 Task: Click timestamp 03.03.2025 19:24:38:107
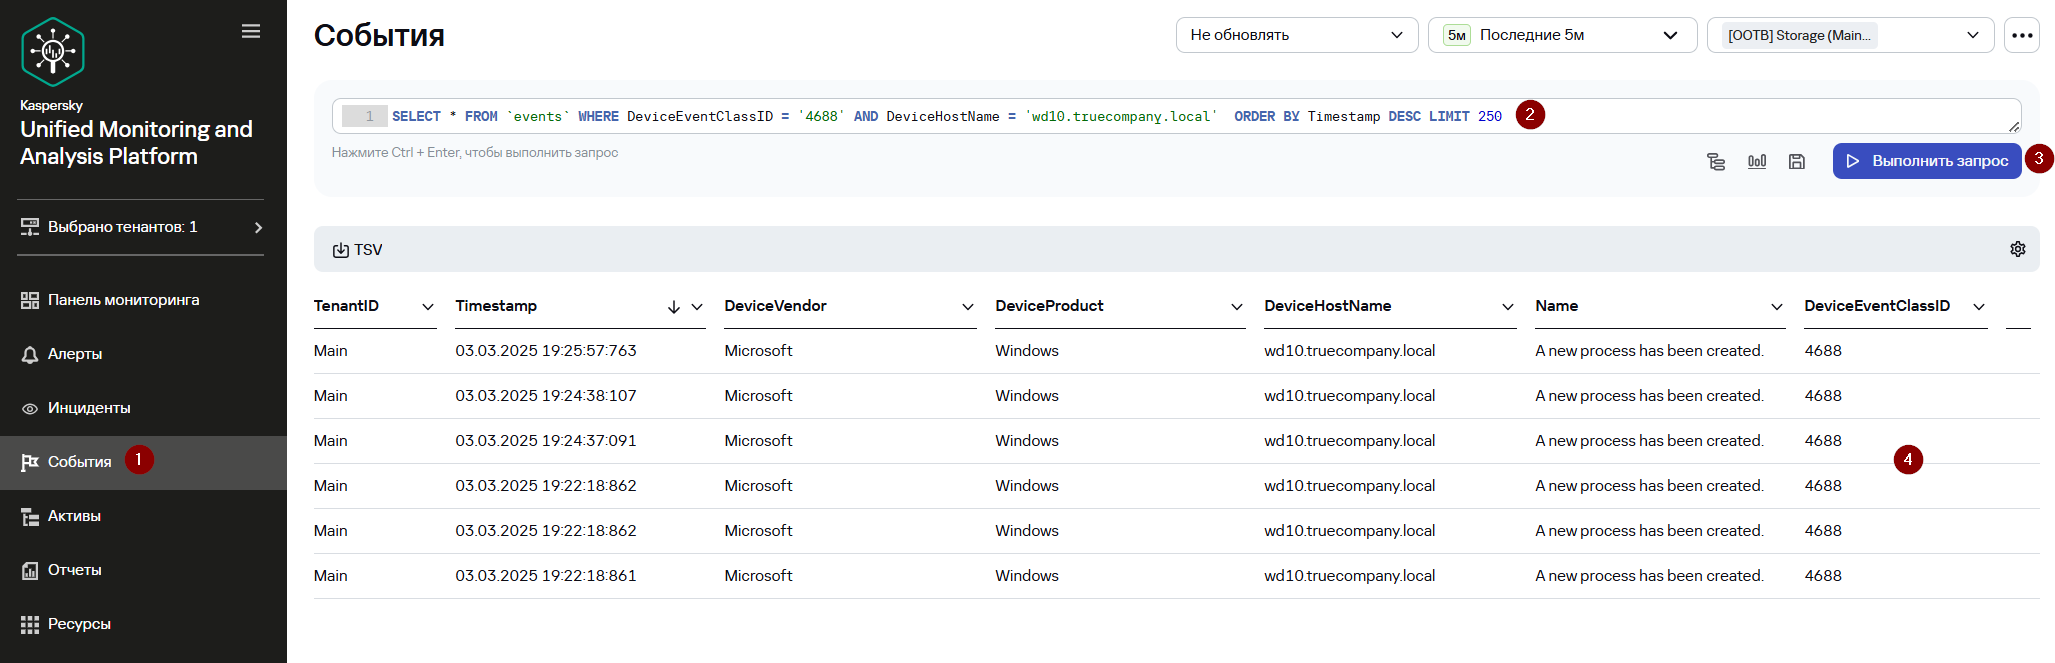[546, 396]
